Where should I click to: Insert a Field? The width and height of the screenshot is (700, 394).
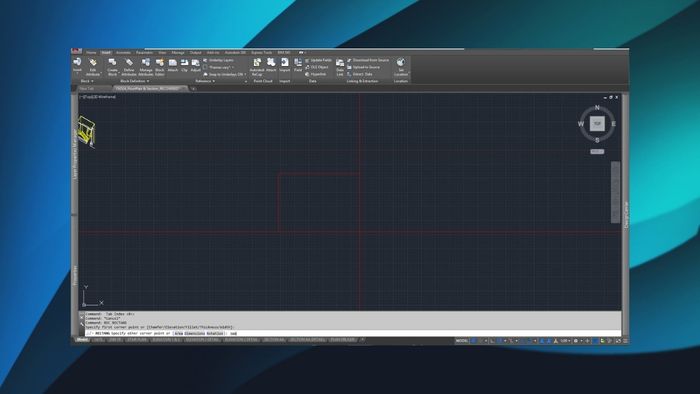point(298,65)
